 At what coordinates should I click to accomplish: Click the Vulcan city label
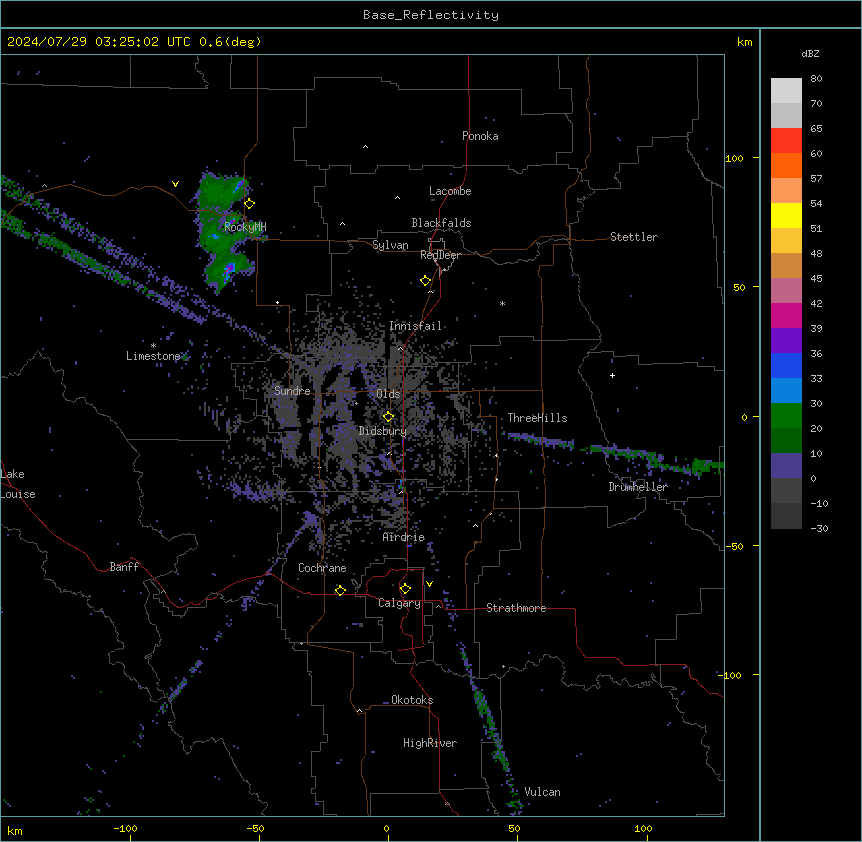pyautogui.click(x=542, y=792)
